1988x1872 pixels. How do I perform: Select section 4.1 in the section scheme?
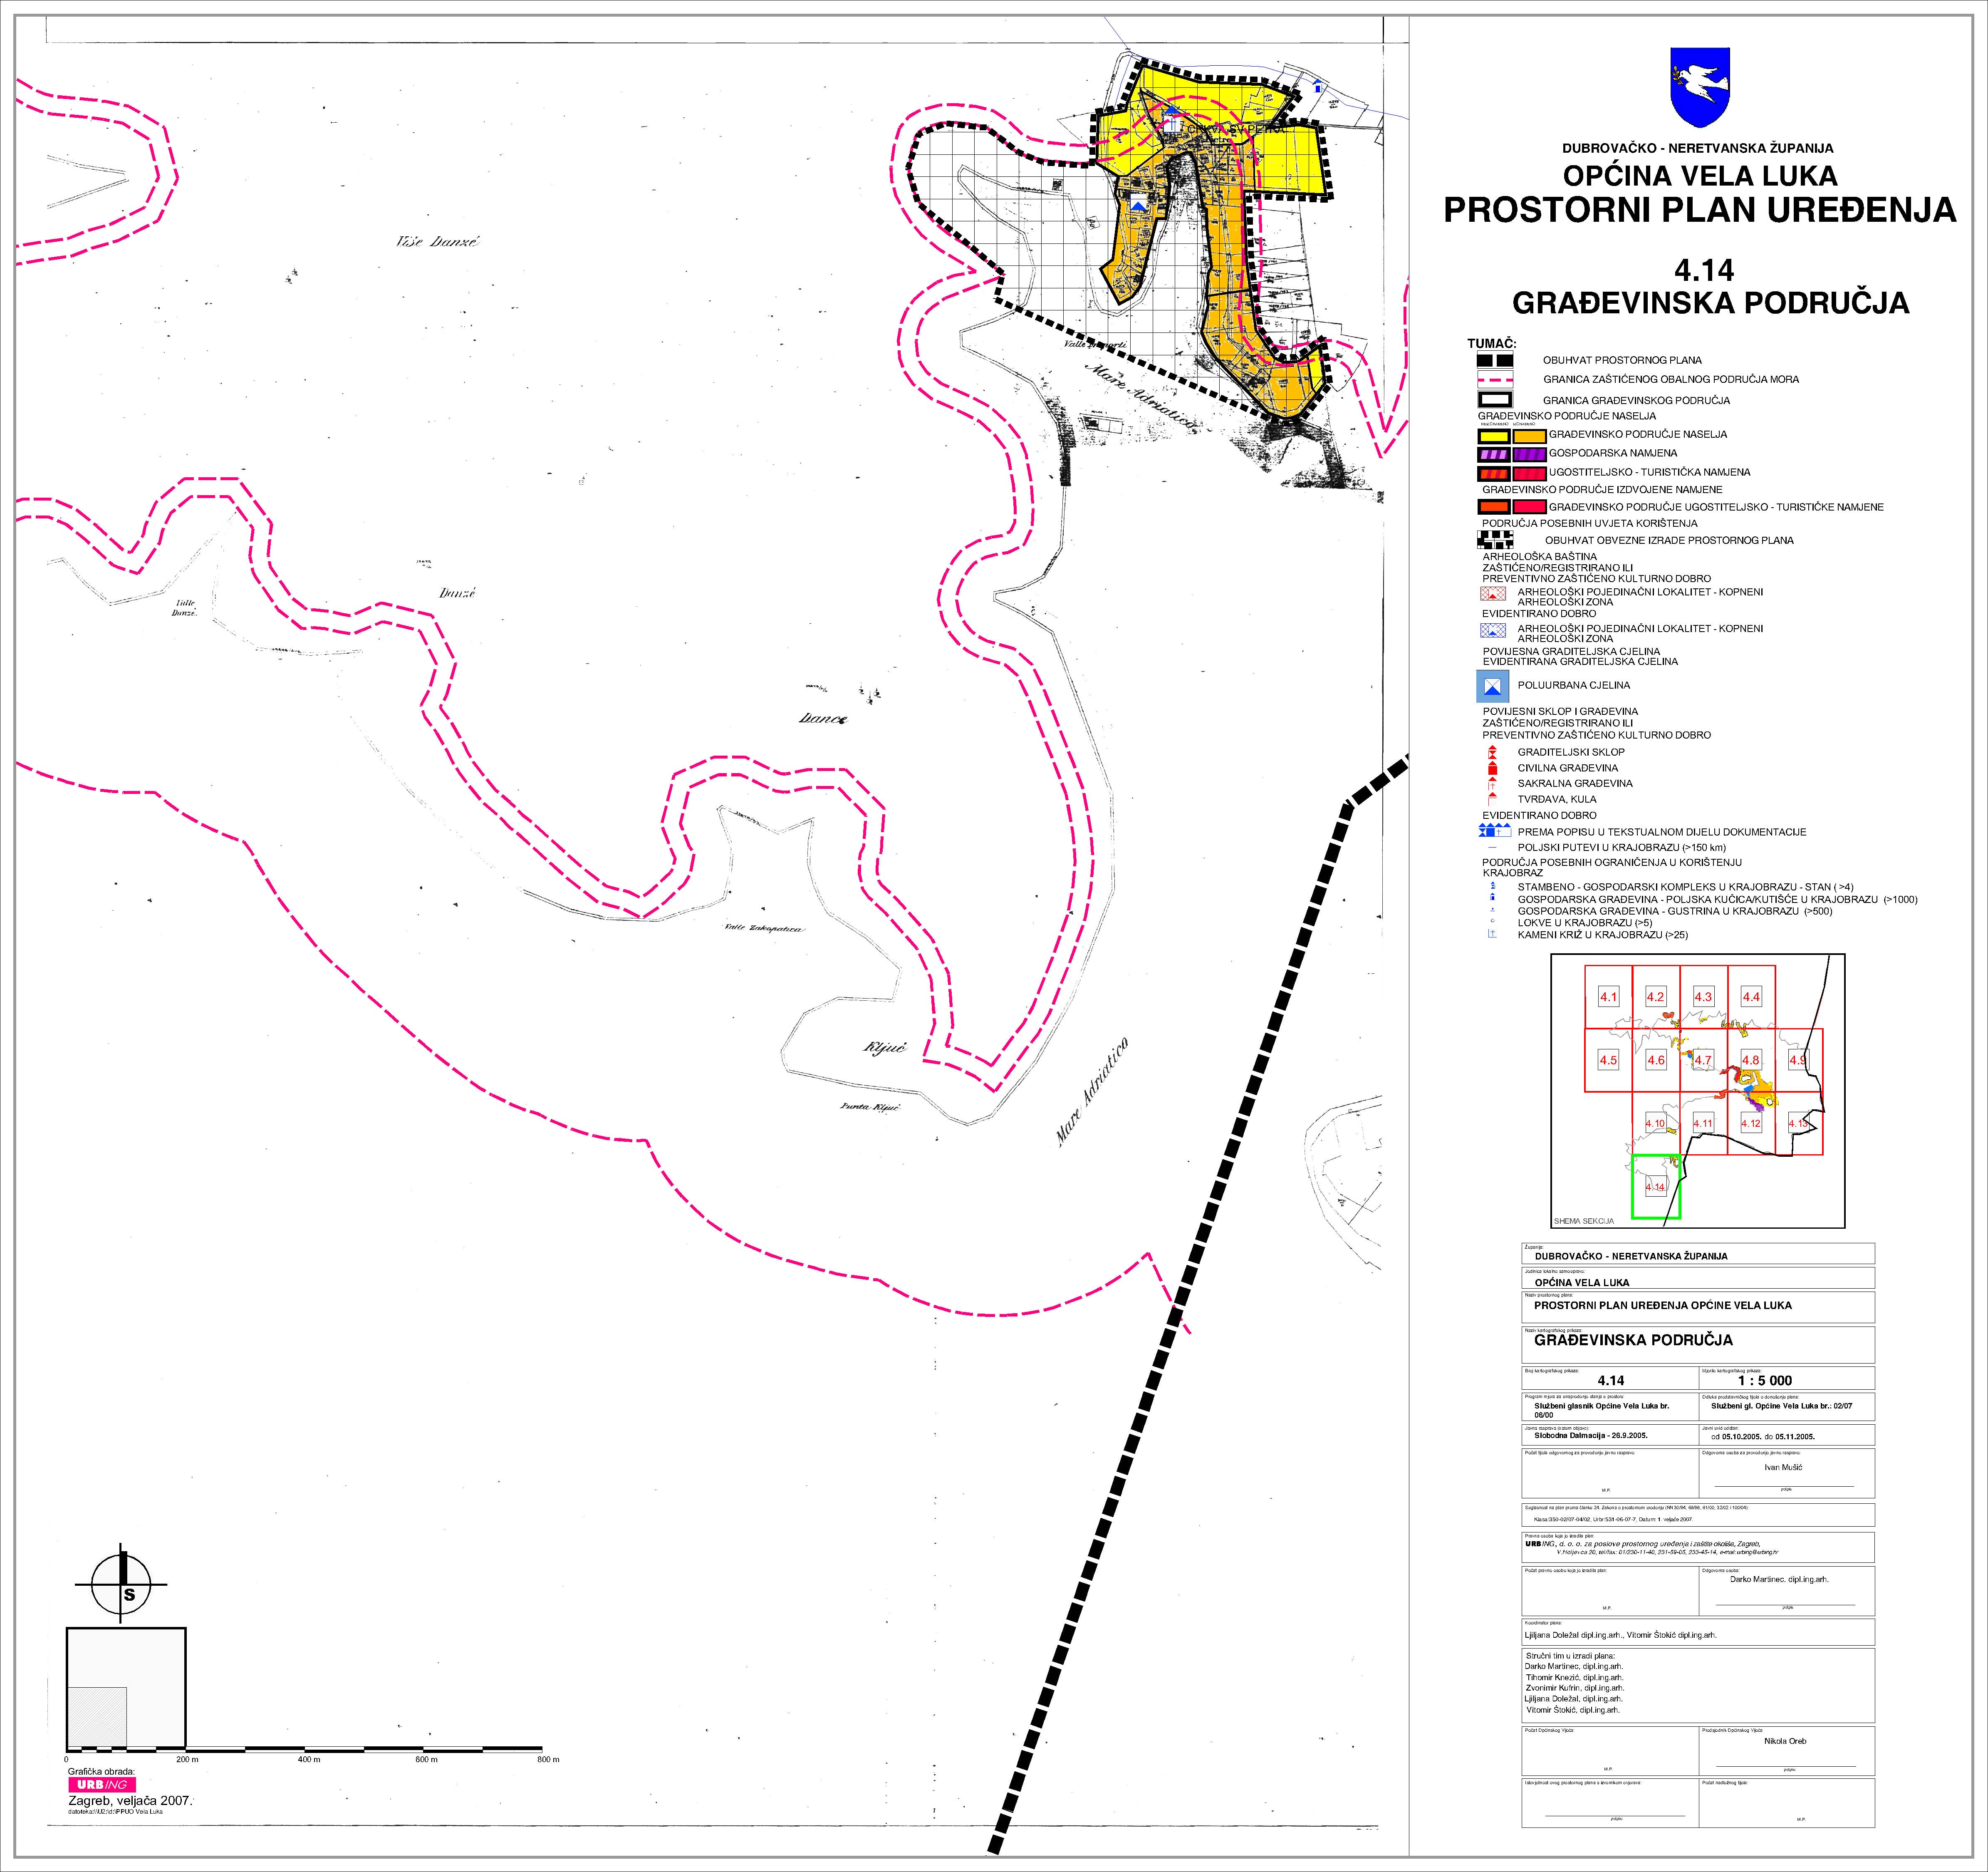[1608, 997]
